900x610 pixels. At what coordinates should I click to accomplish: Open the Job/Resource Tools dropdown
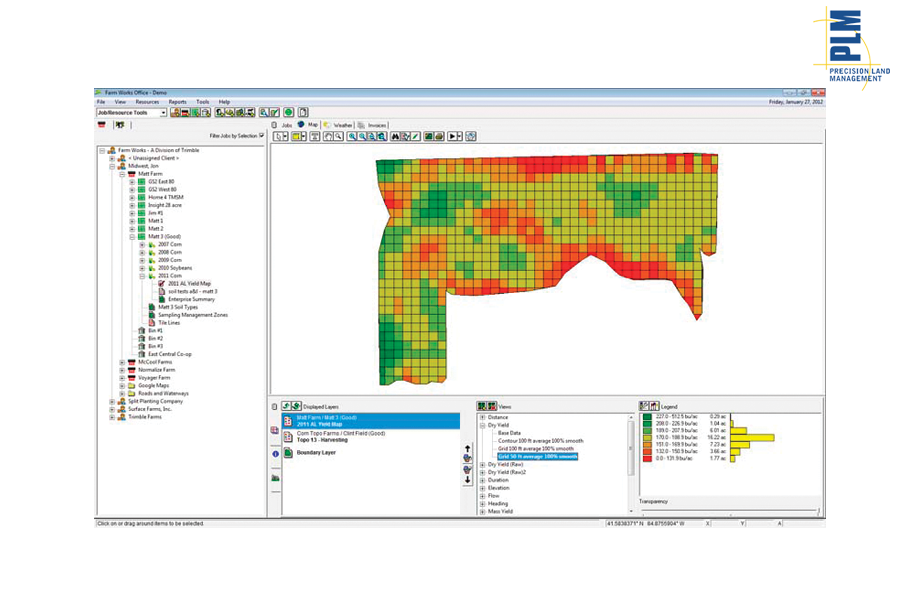[163, 112]
